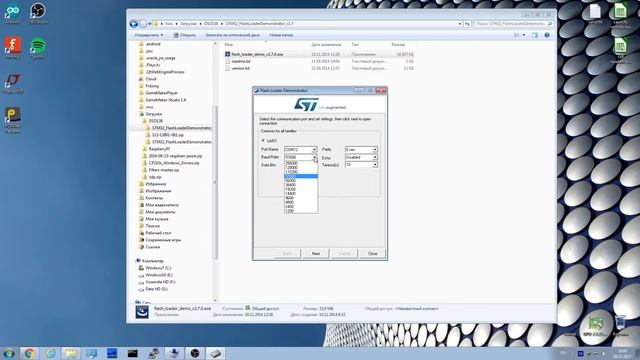Viewport: 640px width, 360px height.
Task: Open the Timeout(s) dropdown
Action: (361, 164)
